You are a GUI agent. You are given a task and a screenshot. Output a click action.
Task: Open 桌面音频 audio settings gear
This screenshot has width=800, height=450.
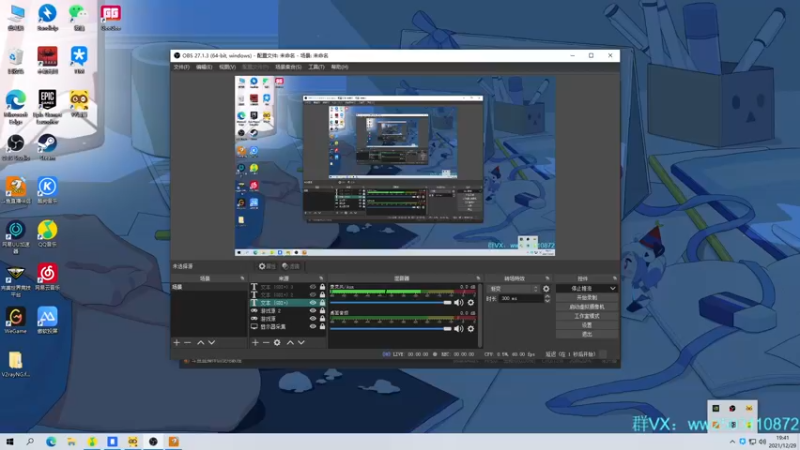[470, 329]
